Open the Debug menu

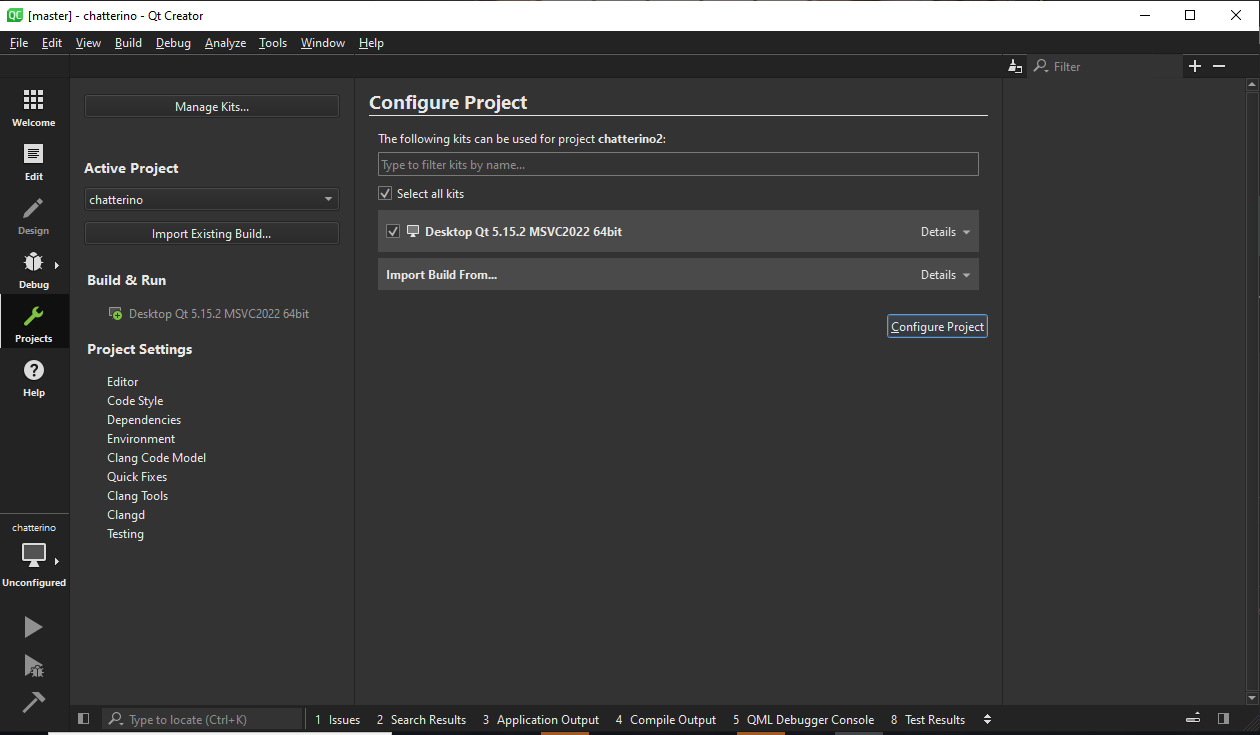pos(173,43)
